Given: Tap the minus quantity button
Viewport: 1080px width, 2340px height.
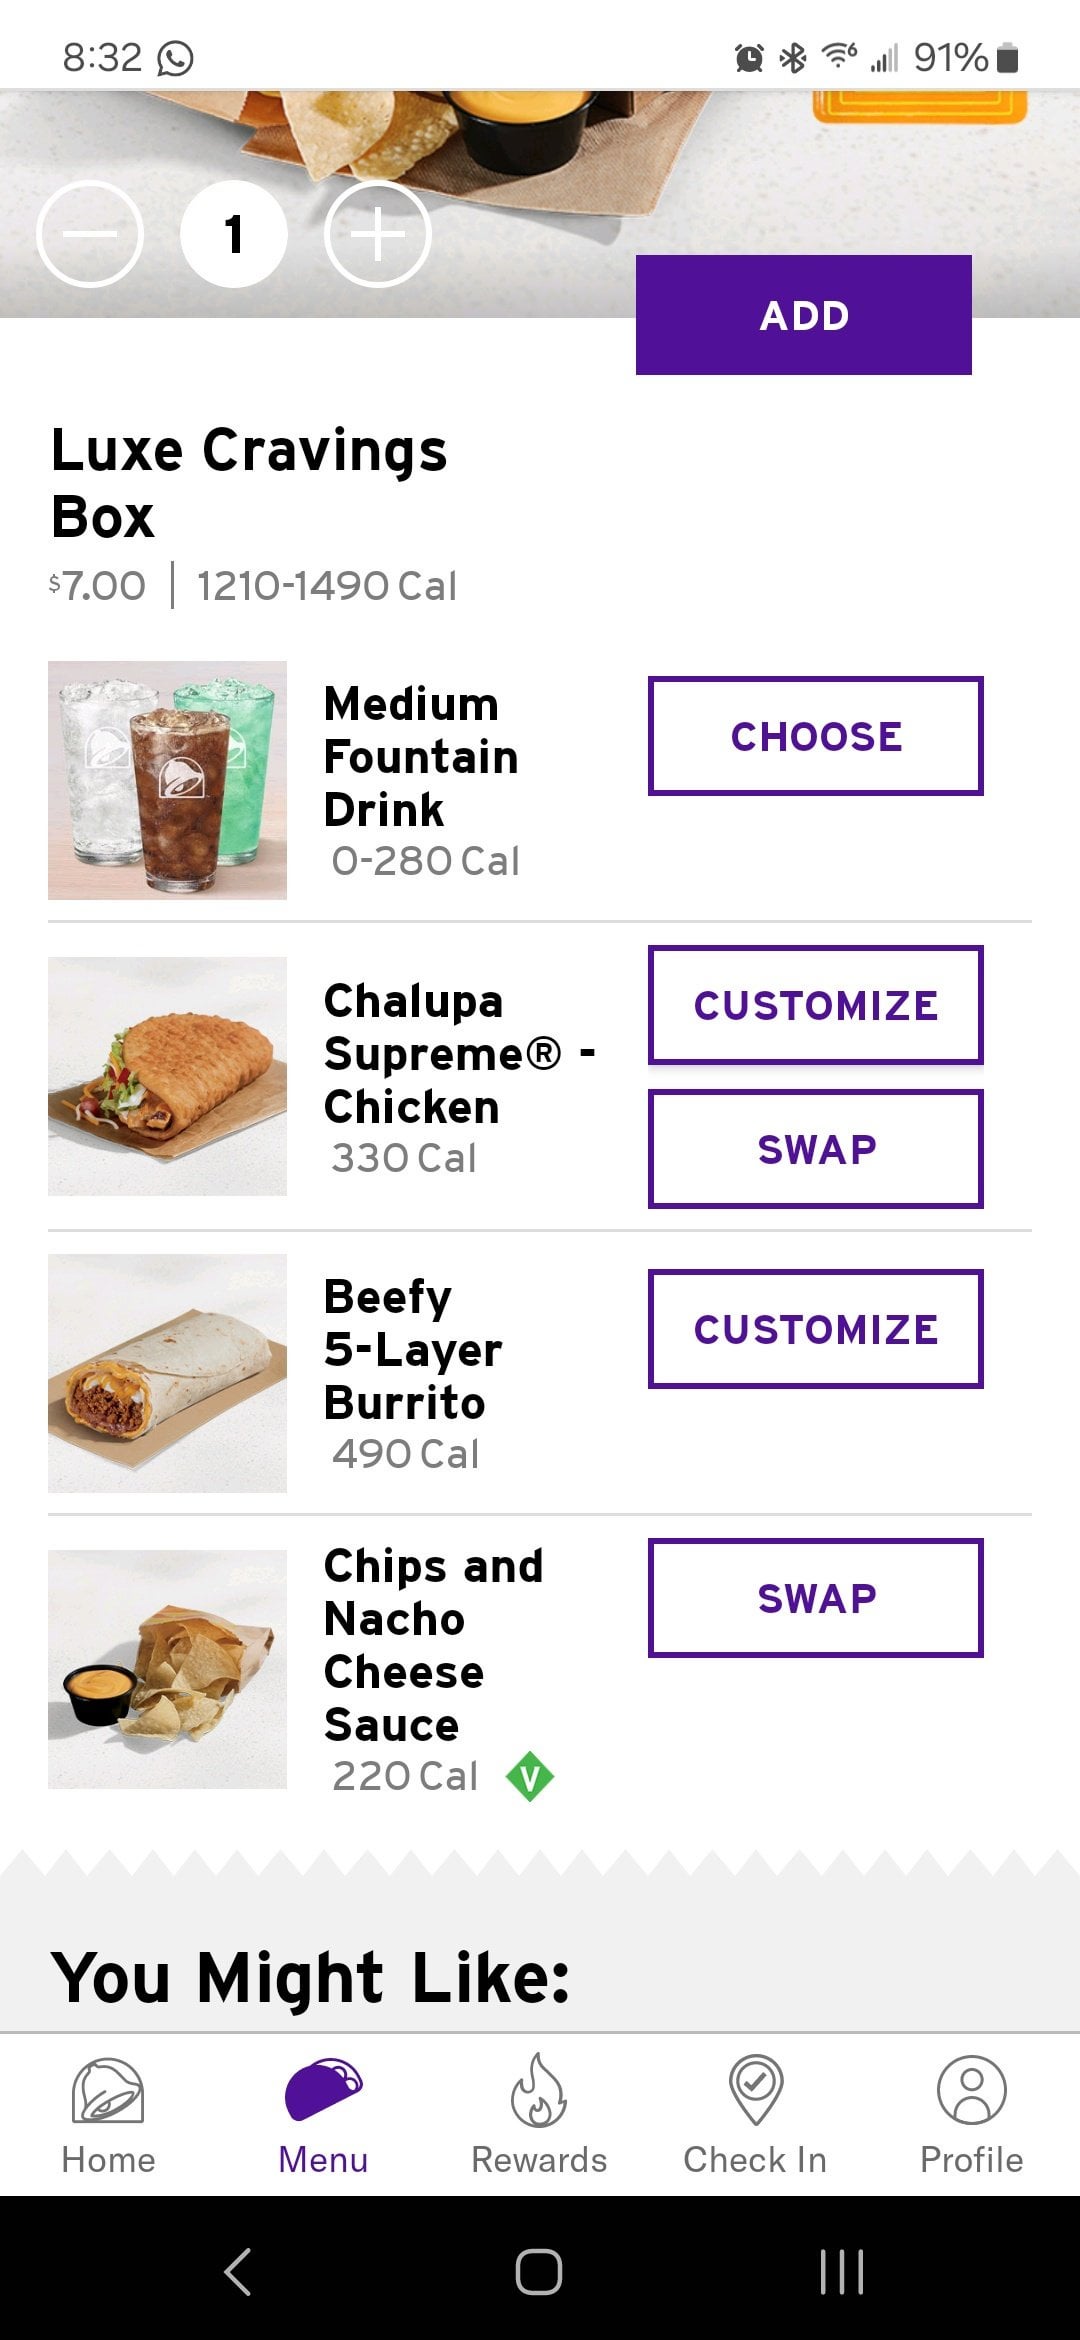Looking at the screenshot, I should pos(90,235).
